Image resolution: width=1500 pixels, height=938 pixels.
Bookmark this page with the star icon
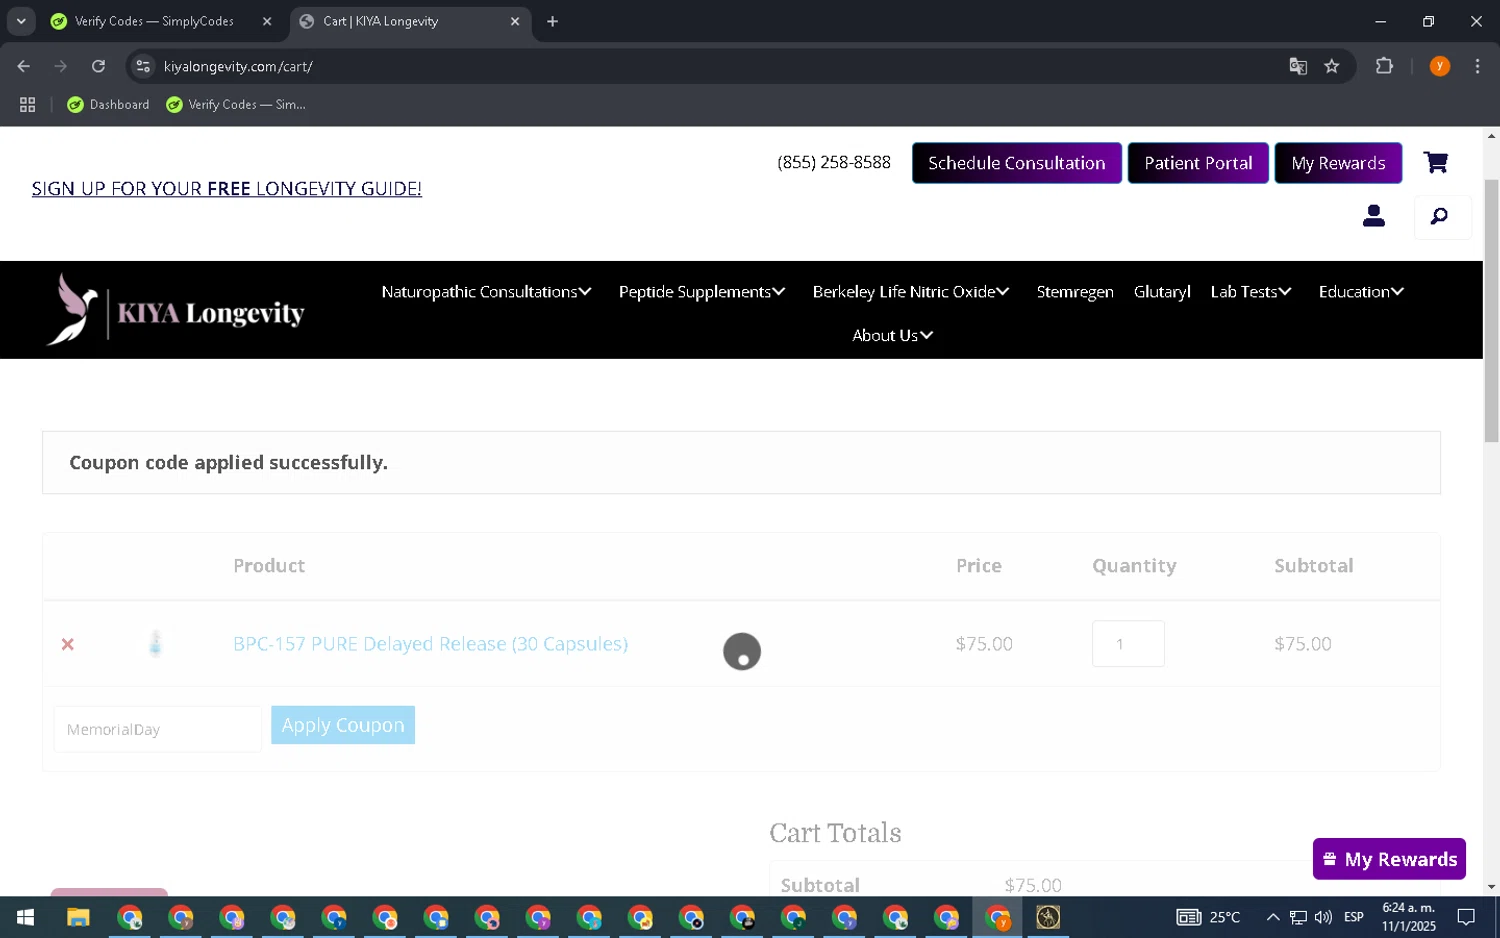click(1331, 66)
